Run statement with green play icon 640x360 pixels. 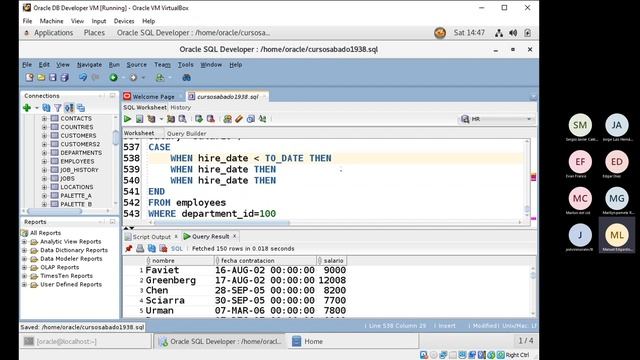[x=128, y=119]
